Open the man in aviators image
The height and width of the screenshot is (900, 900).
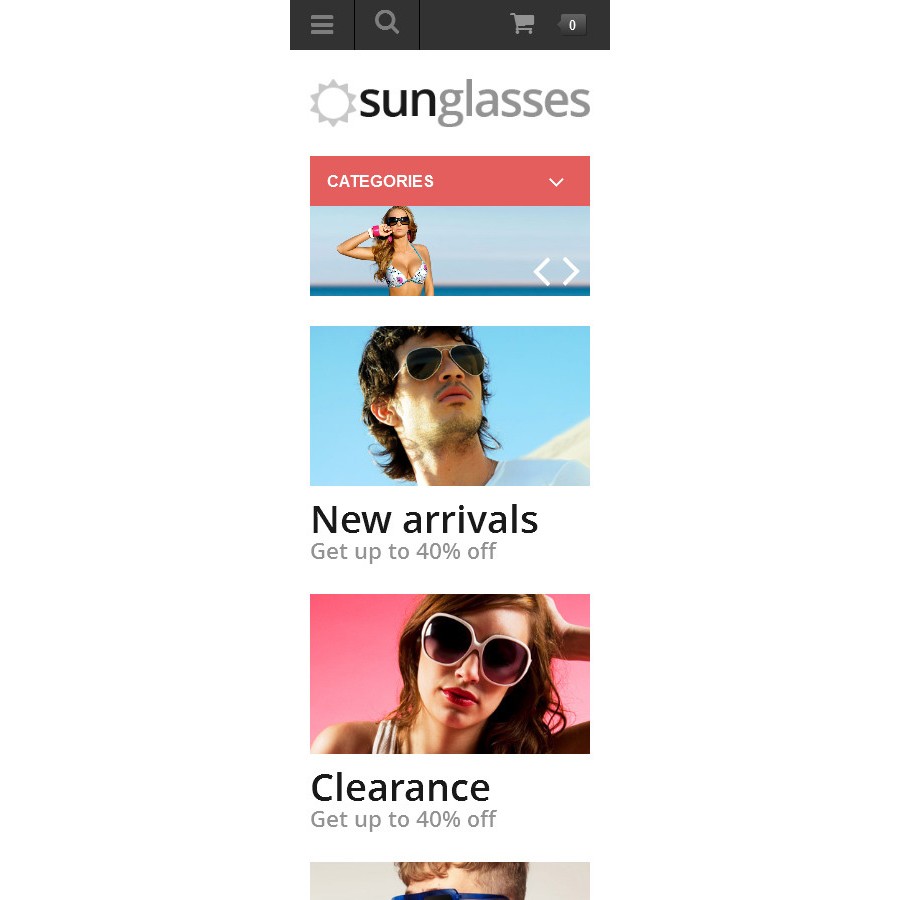(x=450, y=406)
